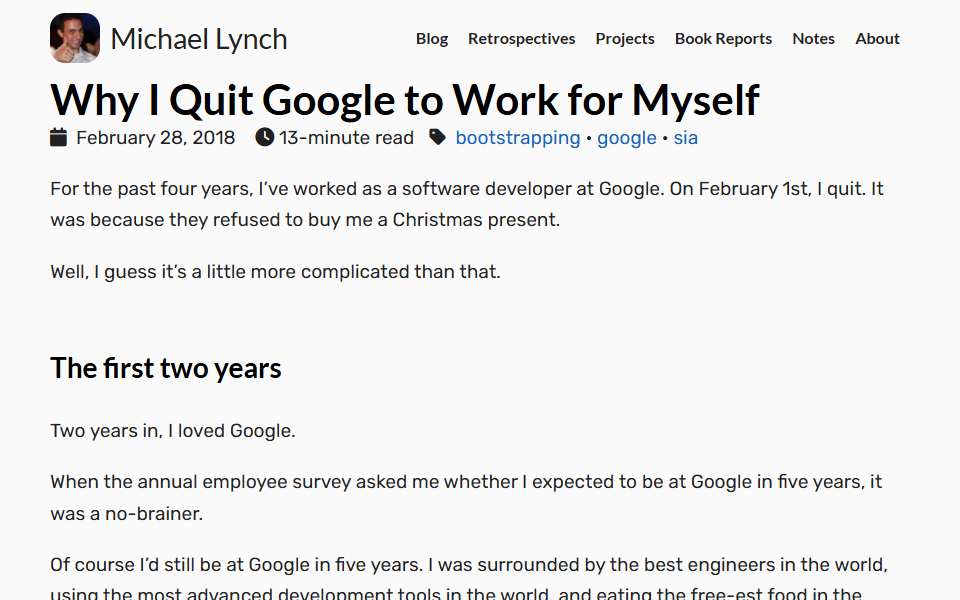Click the Michael Lynch site title
Image resolution: width=960 pixels, height=600 pixels.
point(199,39)
